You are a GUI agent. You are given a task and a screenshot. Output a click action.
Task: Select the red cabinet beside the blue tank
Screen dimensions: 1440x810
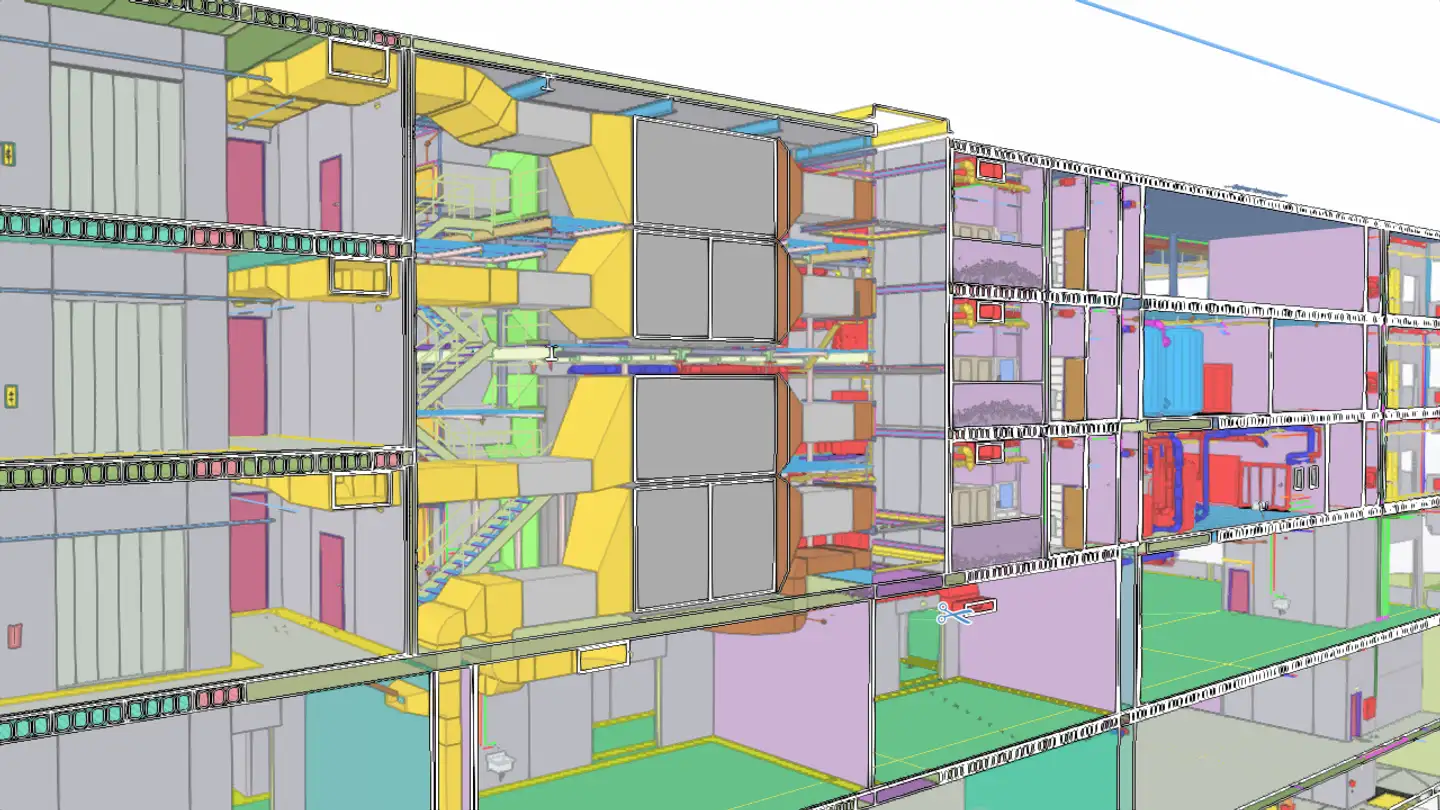(x=1217, y=388)
